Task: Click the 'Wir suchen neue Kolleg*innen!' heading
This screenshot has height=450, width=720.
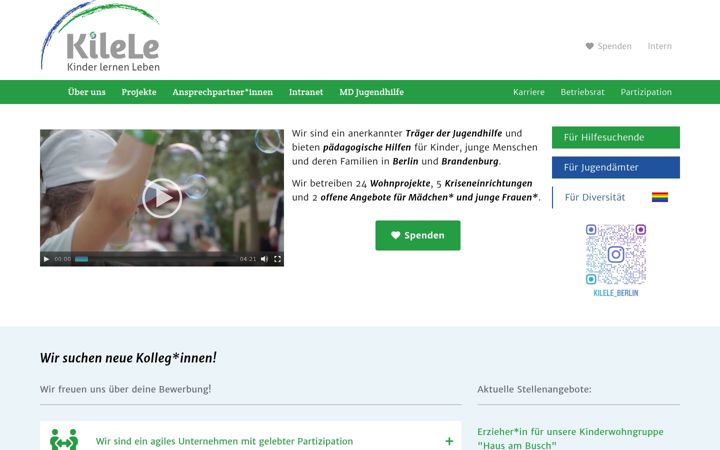Action: (128, 358)
